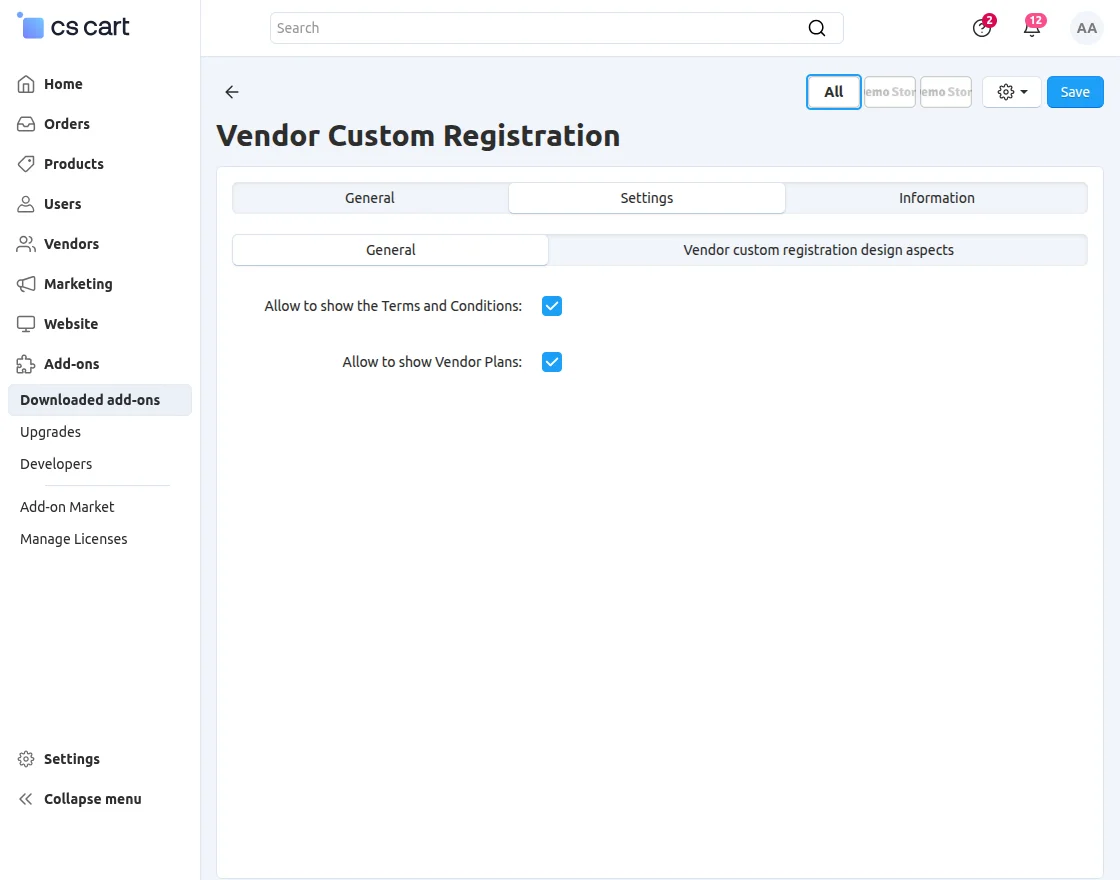Screen dimensions: 1120x880
Task: Click the Vendor Custom Registration heading
Action: point(419,136)
